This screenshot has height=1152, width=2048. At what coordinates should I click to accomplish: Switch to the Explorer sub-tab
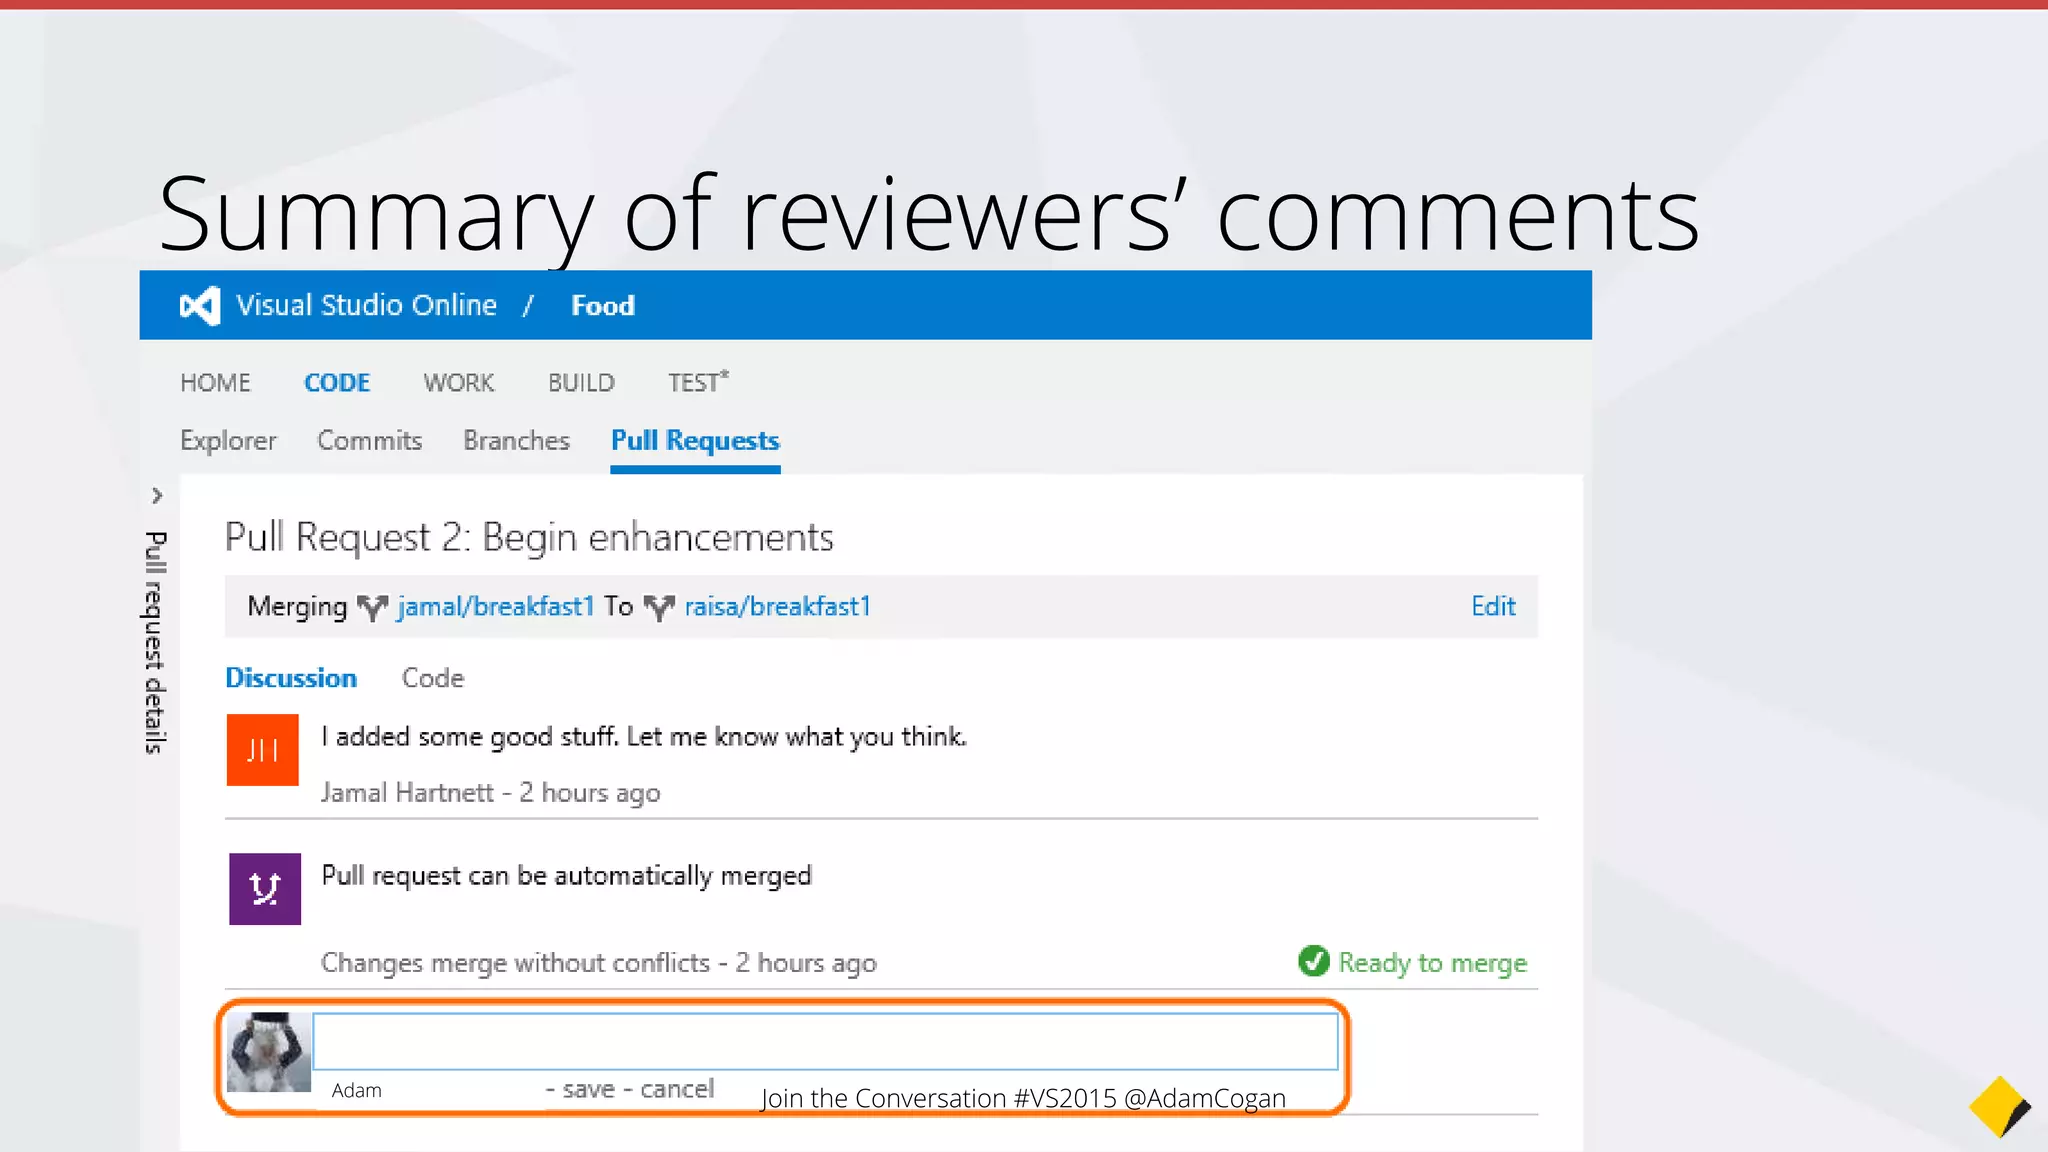[228, 441]
